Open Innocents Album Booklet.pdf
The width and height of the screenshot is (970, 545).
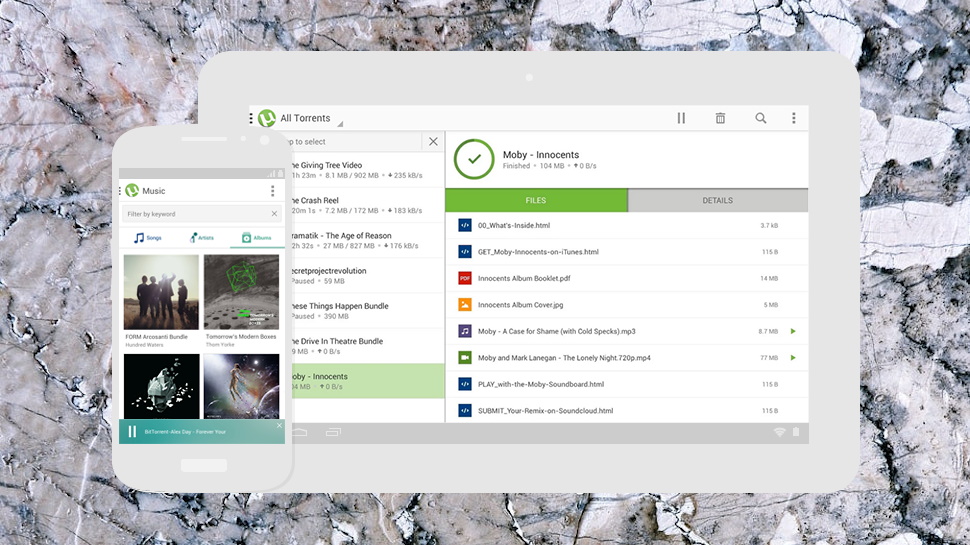pyautogui.click(x=627, y=278)
